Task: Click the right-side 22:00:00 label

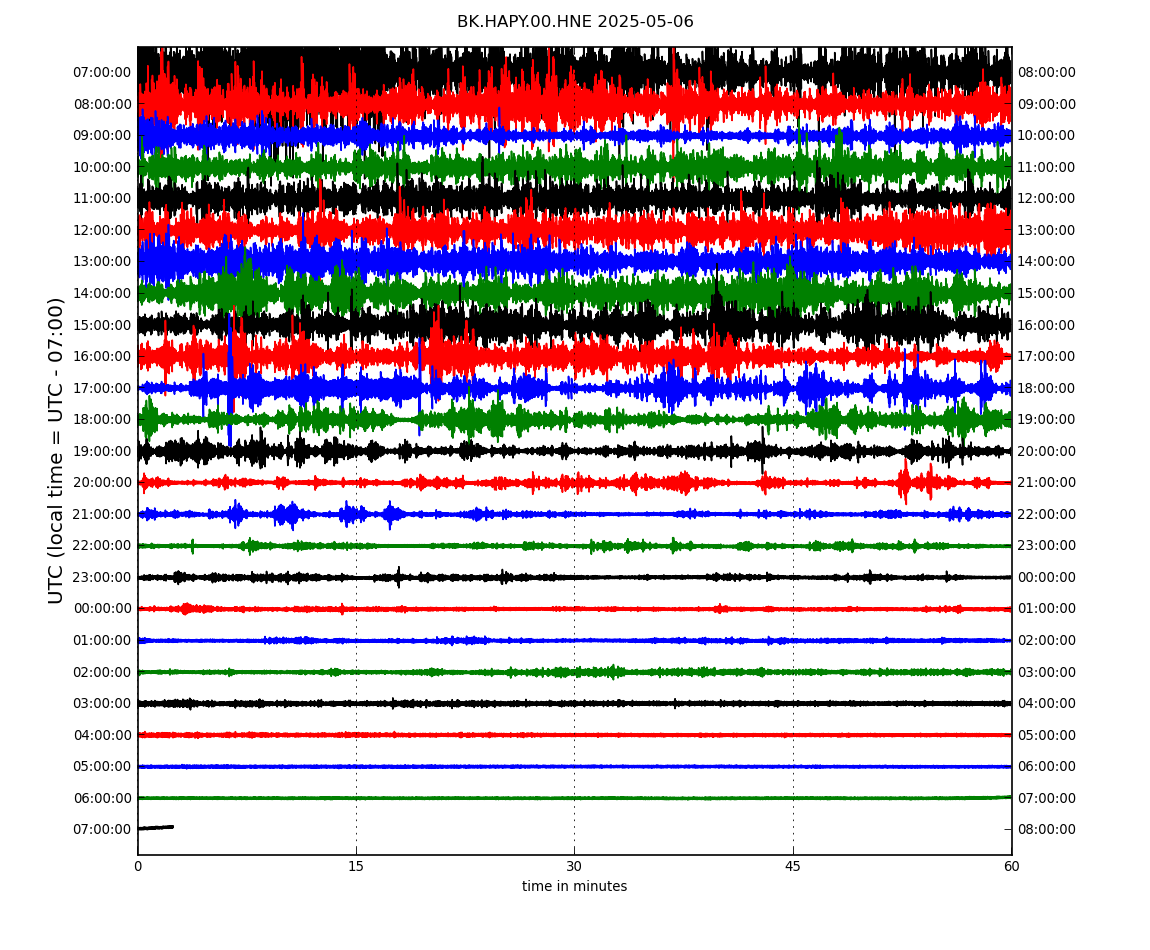Action: [1047, 514]
